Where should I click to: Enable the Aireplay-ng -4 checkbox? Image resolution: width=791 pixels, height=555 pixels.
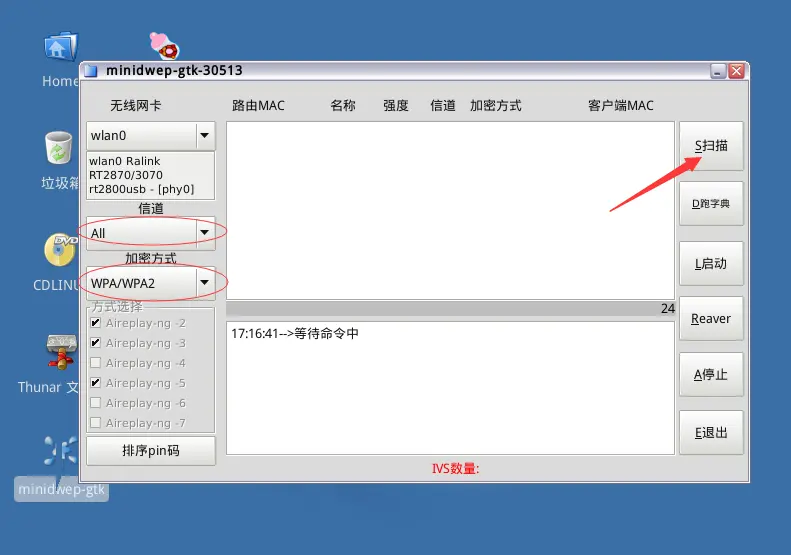[95, 363]
